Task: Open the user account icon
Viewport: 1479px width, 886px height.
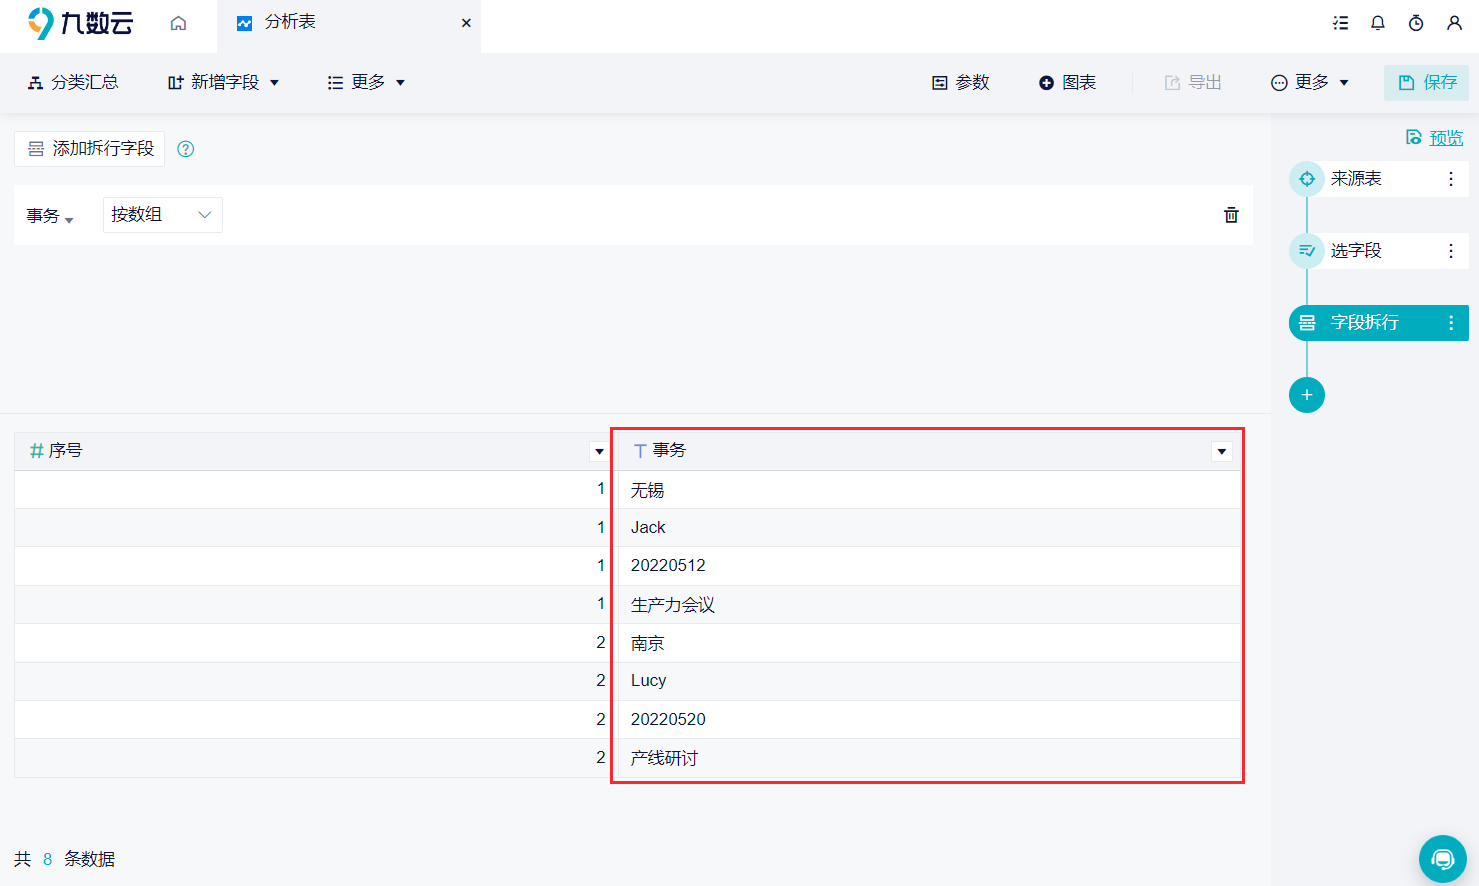Action: (x=1454, y=23)
